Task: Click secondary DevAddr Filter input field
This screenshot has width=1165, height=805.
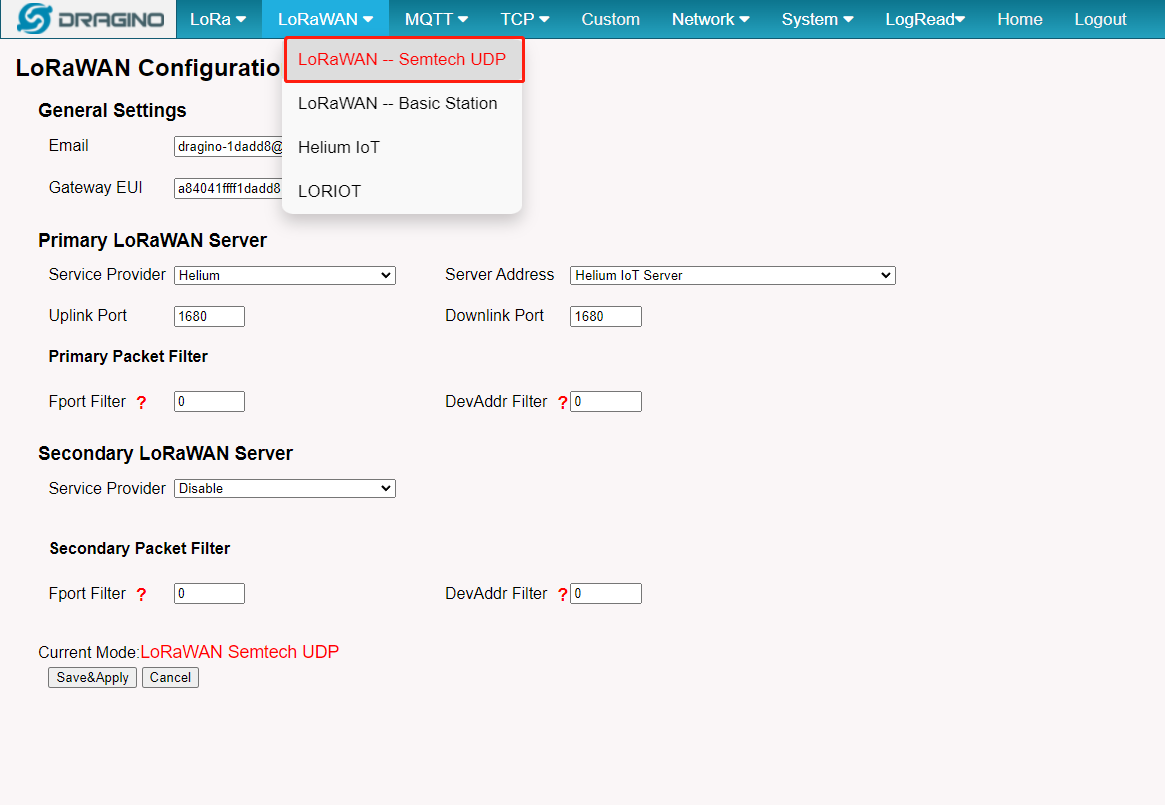Action: click(x=606, y=593)
